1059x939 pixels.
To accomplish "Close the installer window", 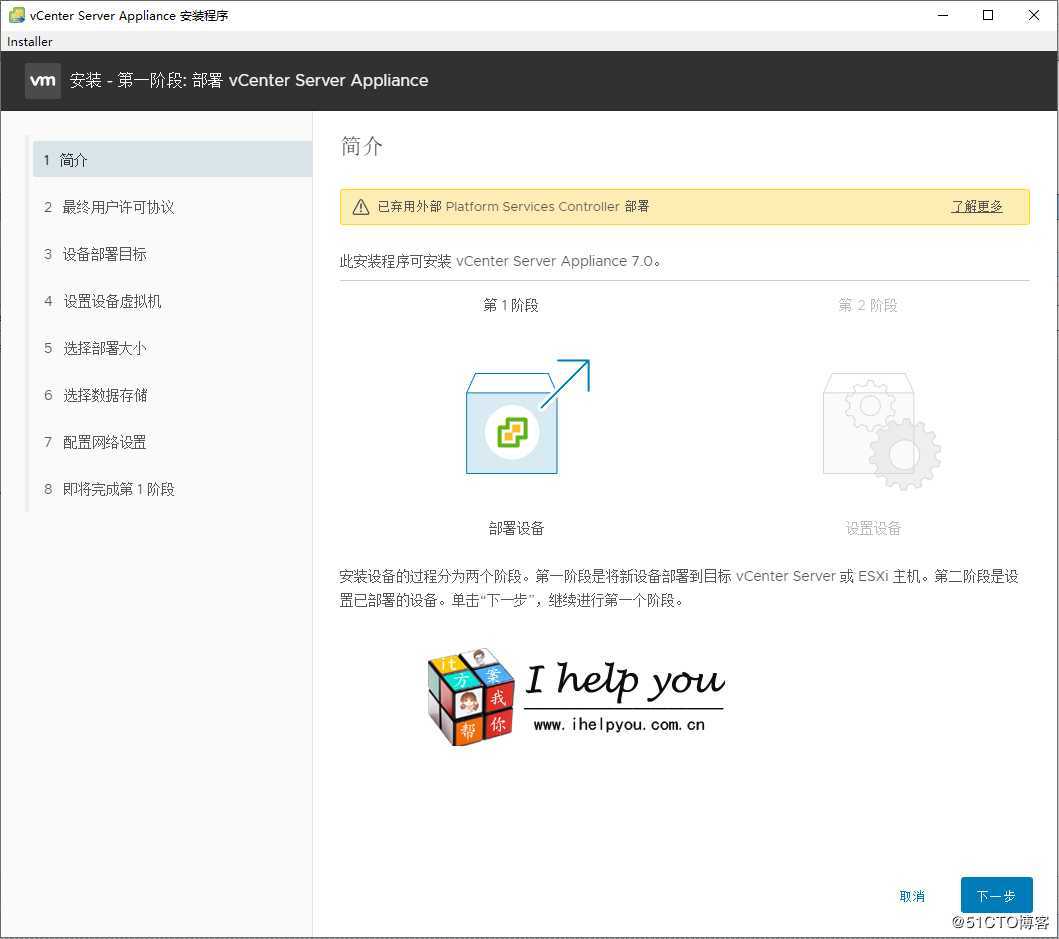I will (1033, 15).
